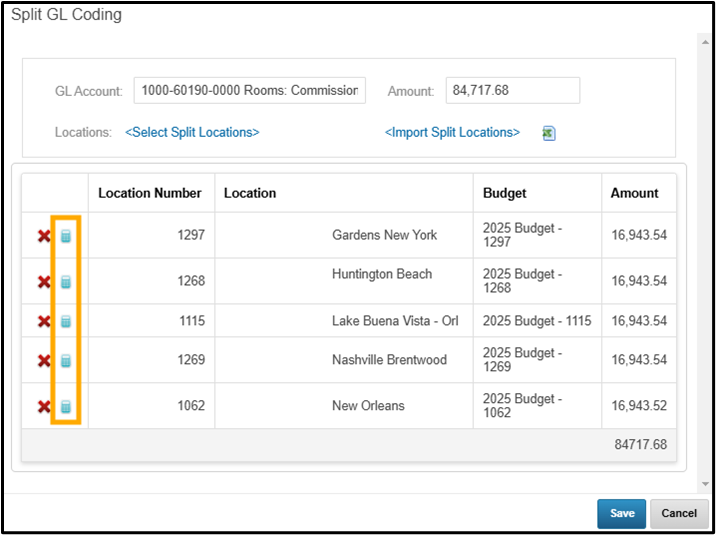Viewport: 716px width, 535px height.
Task: Remove the Lake Buena Vista row
Action: tap(44, 321)
